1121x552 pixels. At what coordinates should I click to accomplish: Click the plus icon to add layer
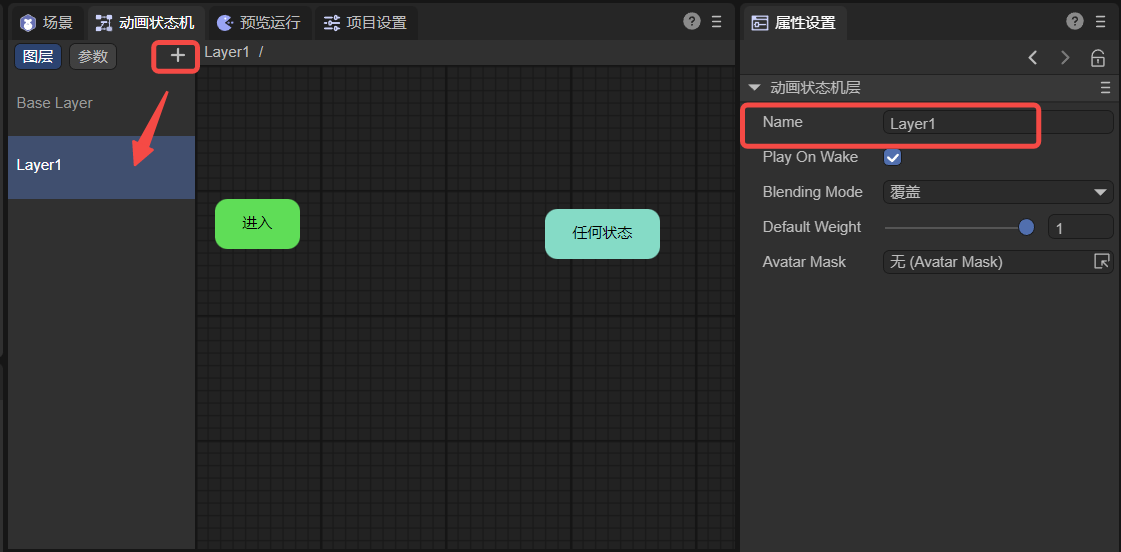coord(177,56)
